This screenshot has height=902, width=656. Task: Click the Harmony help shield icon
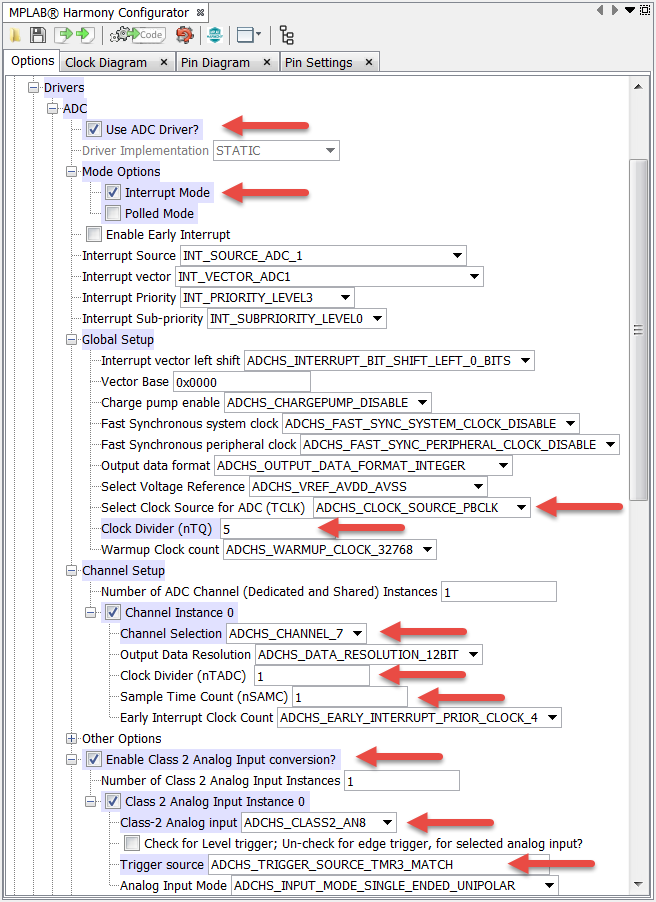[x=214, y=35]
